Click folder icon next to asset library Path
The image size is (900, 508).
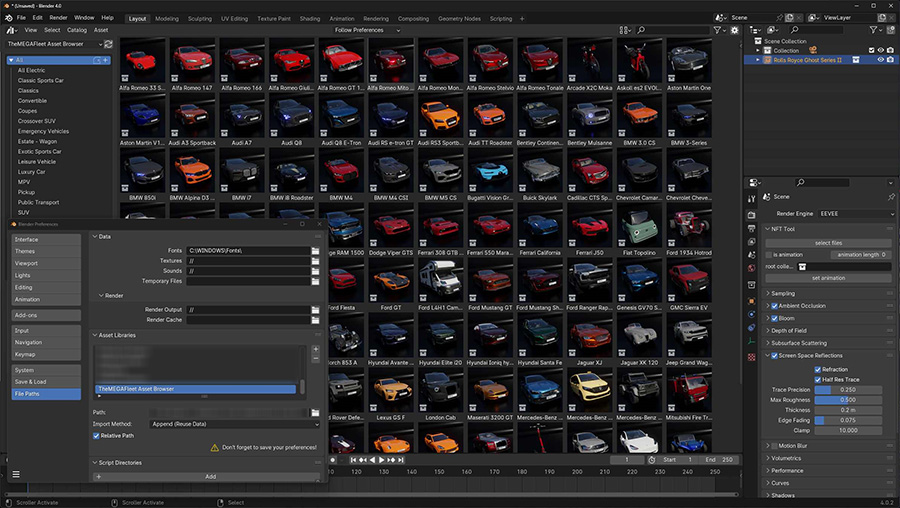315,413
